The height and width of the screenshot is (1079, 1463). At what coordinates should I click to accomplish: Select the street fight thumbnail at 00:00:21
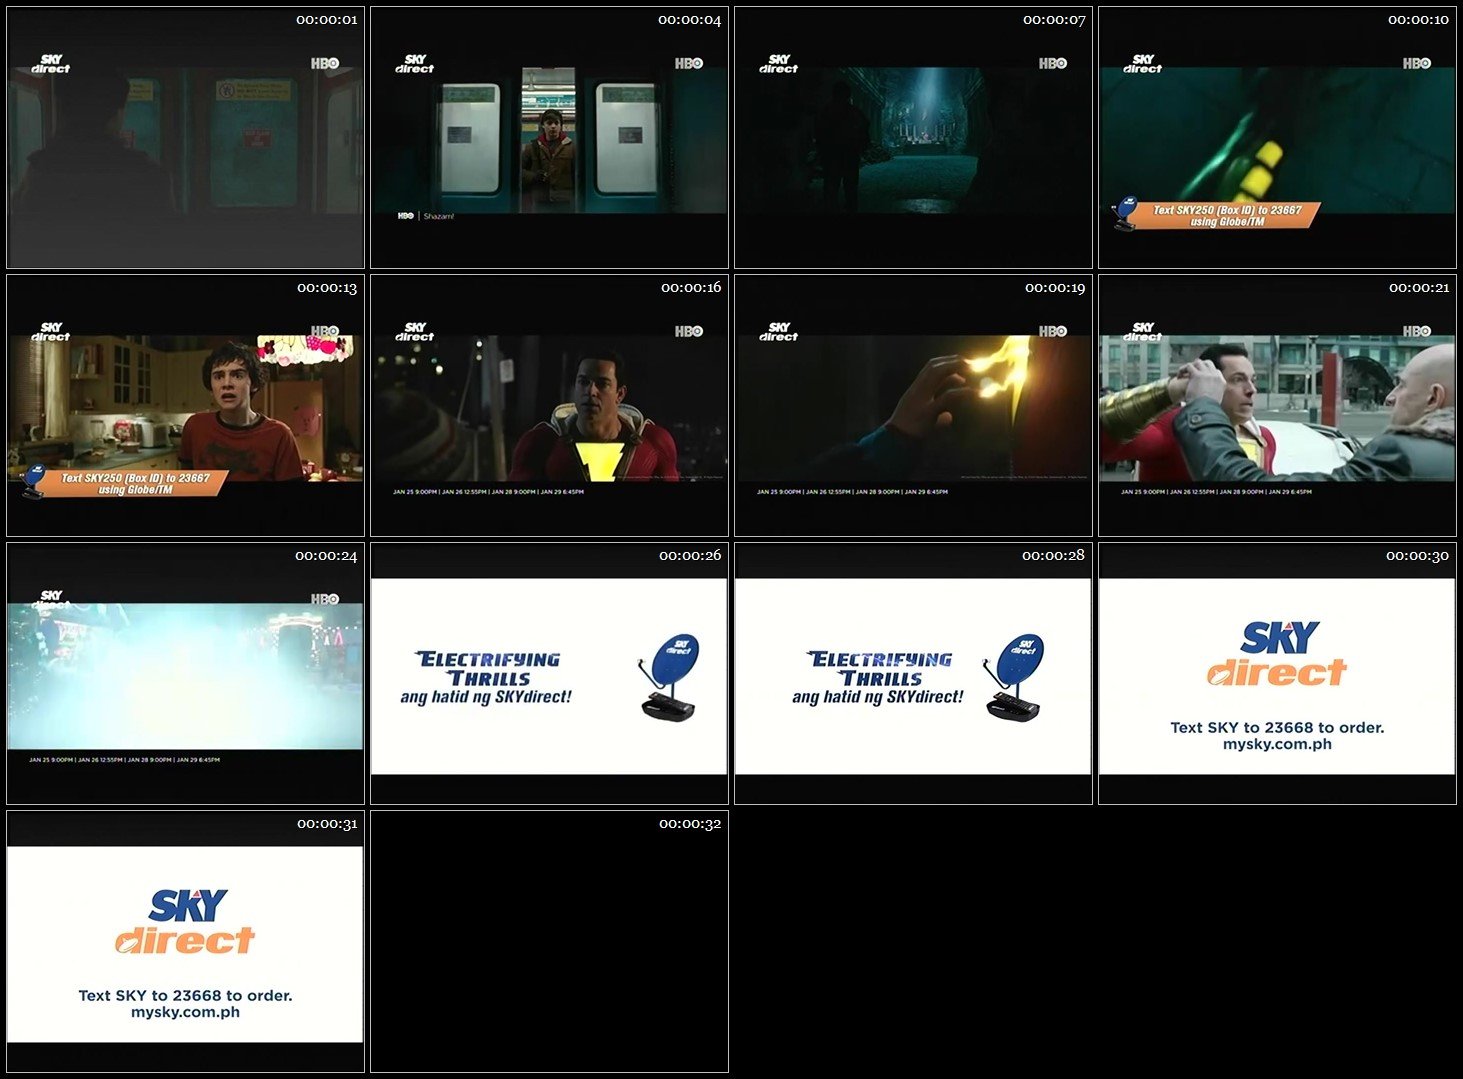(1277, 405)
